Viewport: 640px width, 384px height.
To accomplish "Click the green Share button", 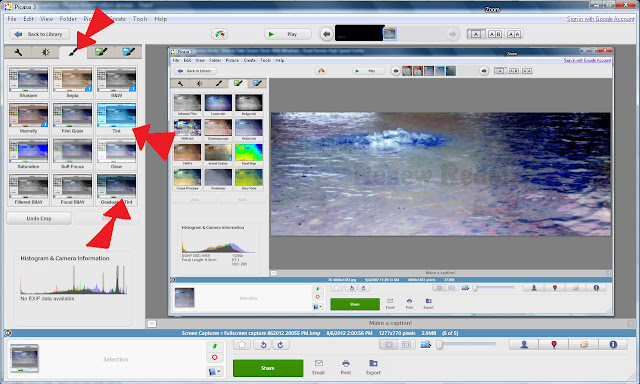I will (x=268, y=368).
